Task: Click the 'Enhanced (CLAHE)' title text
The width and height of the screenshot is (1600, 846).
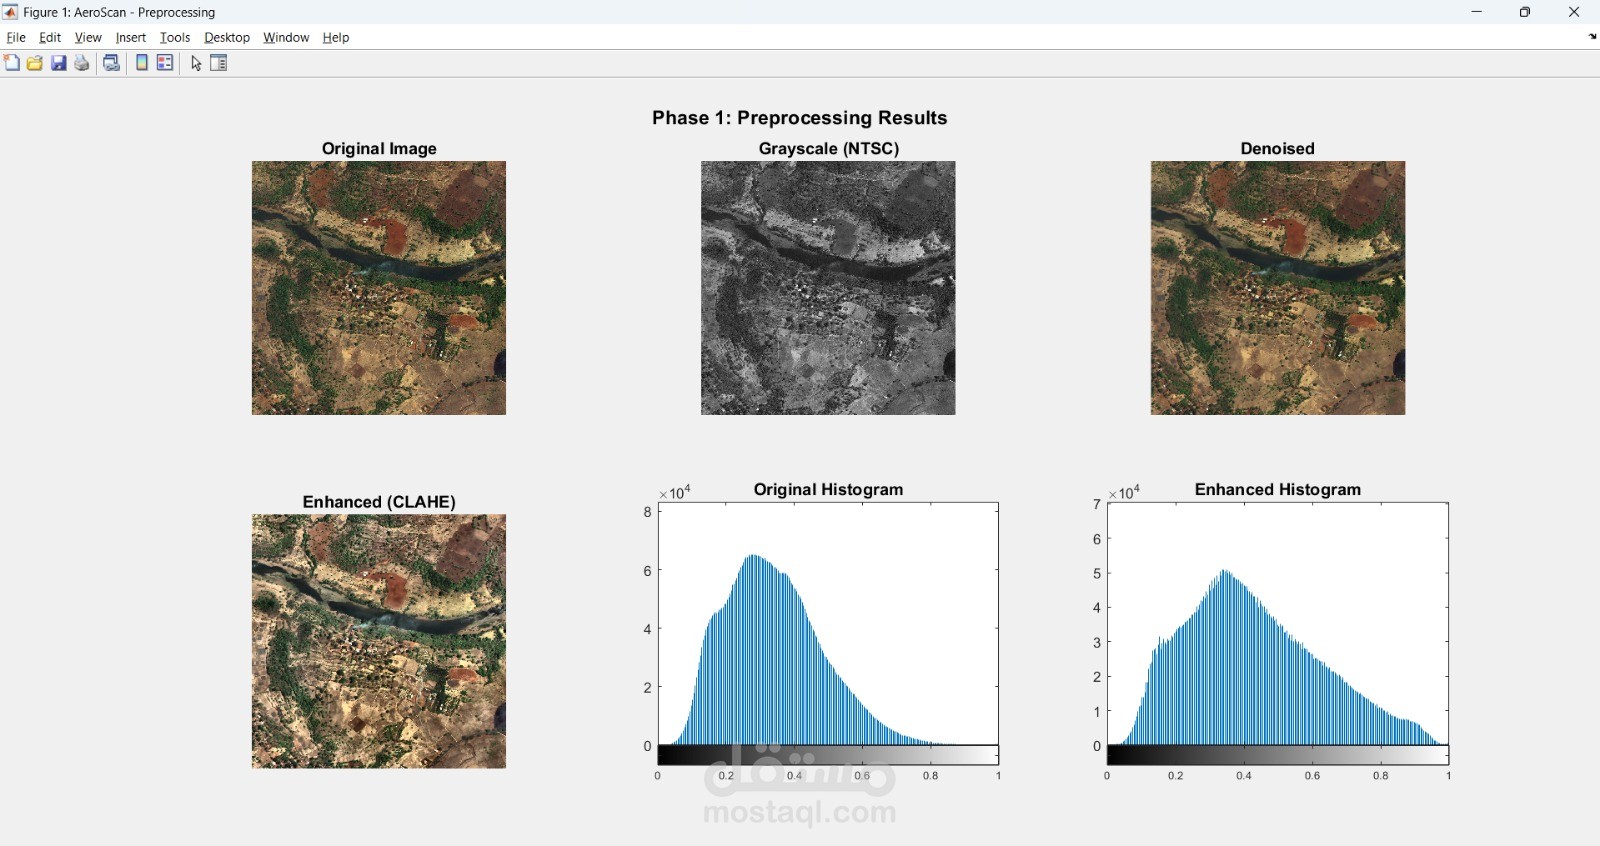Action: (x=379, y=502)
